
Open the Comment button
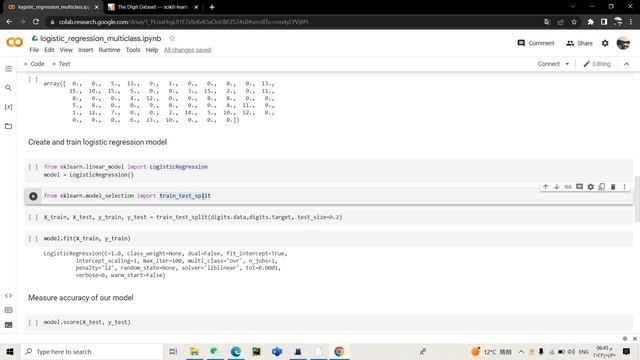[536, 43]
